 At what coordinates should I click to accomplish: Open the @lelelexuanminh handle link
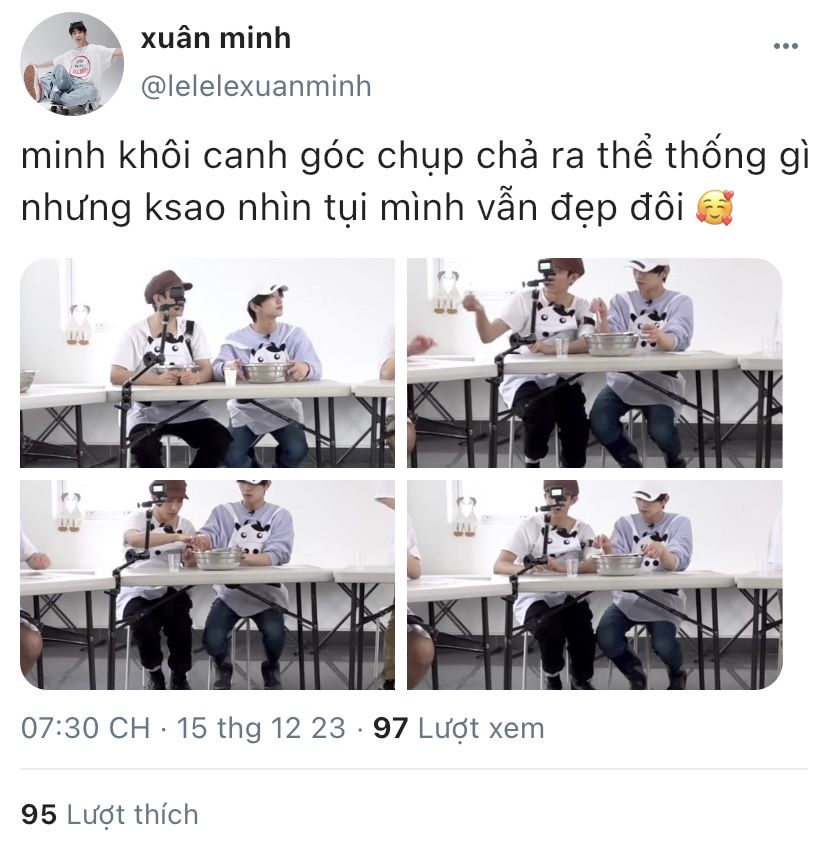(x=256, y=86)
